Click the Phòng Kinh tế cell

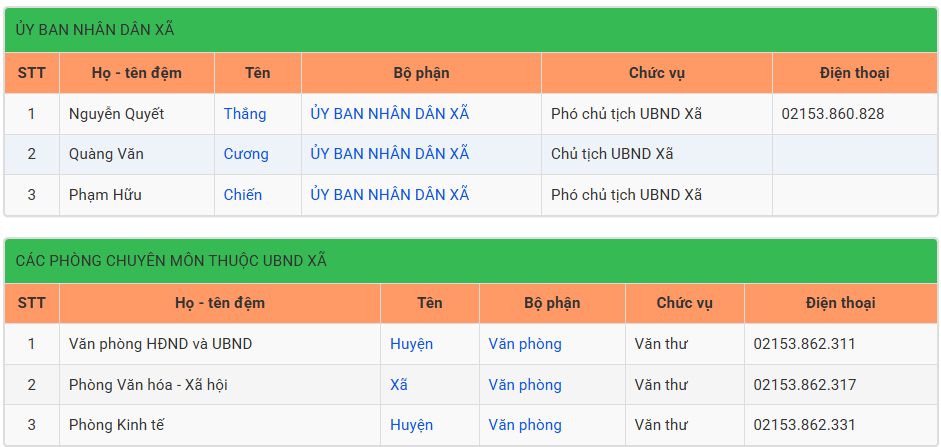pos(220,425)
